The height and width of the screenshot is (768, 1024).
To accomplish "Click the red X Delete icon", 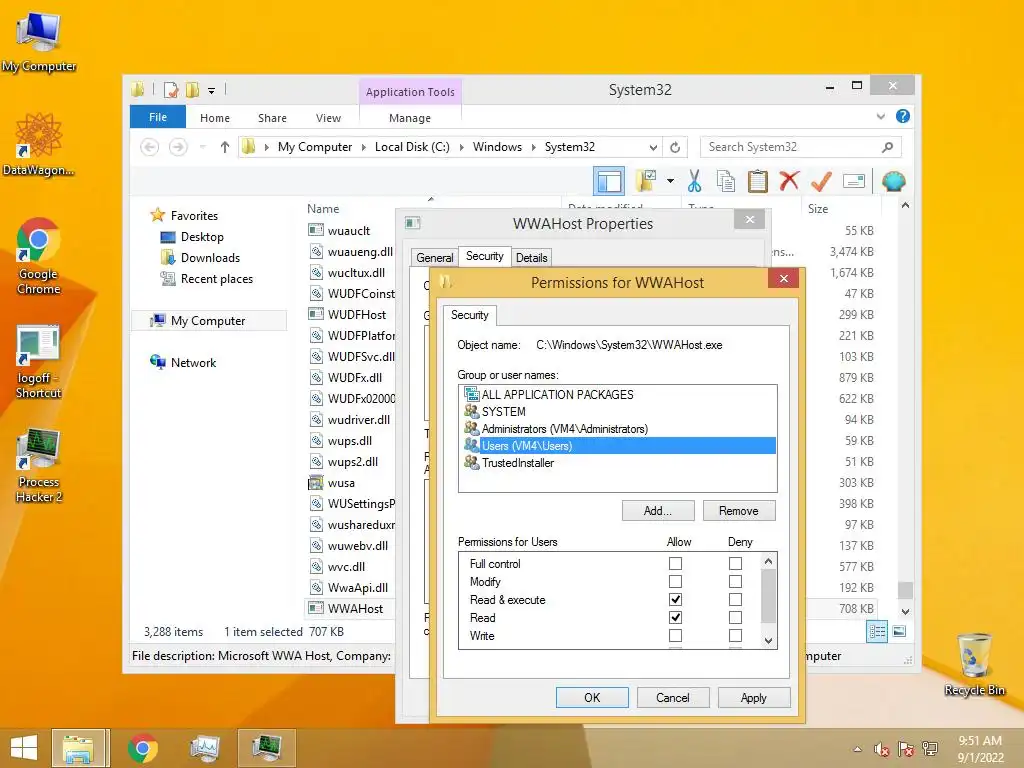I will (x=789, y=180).
